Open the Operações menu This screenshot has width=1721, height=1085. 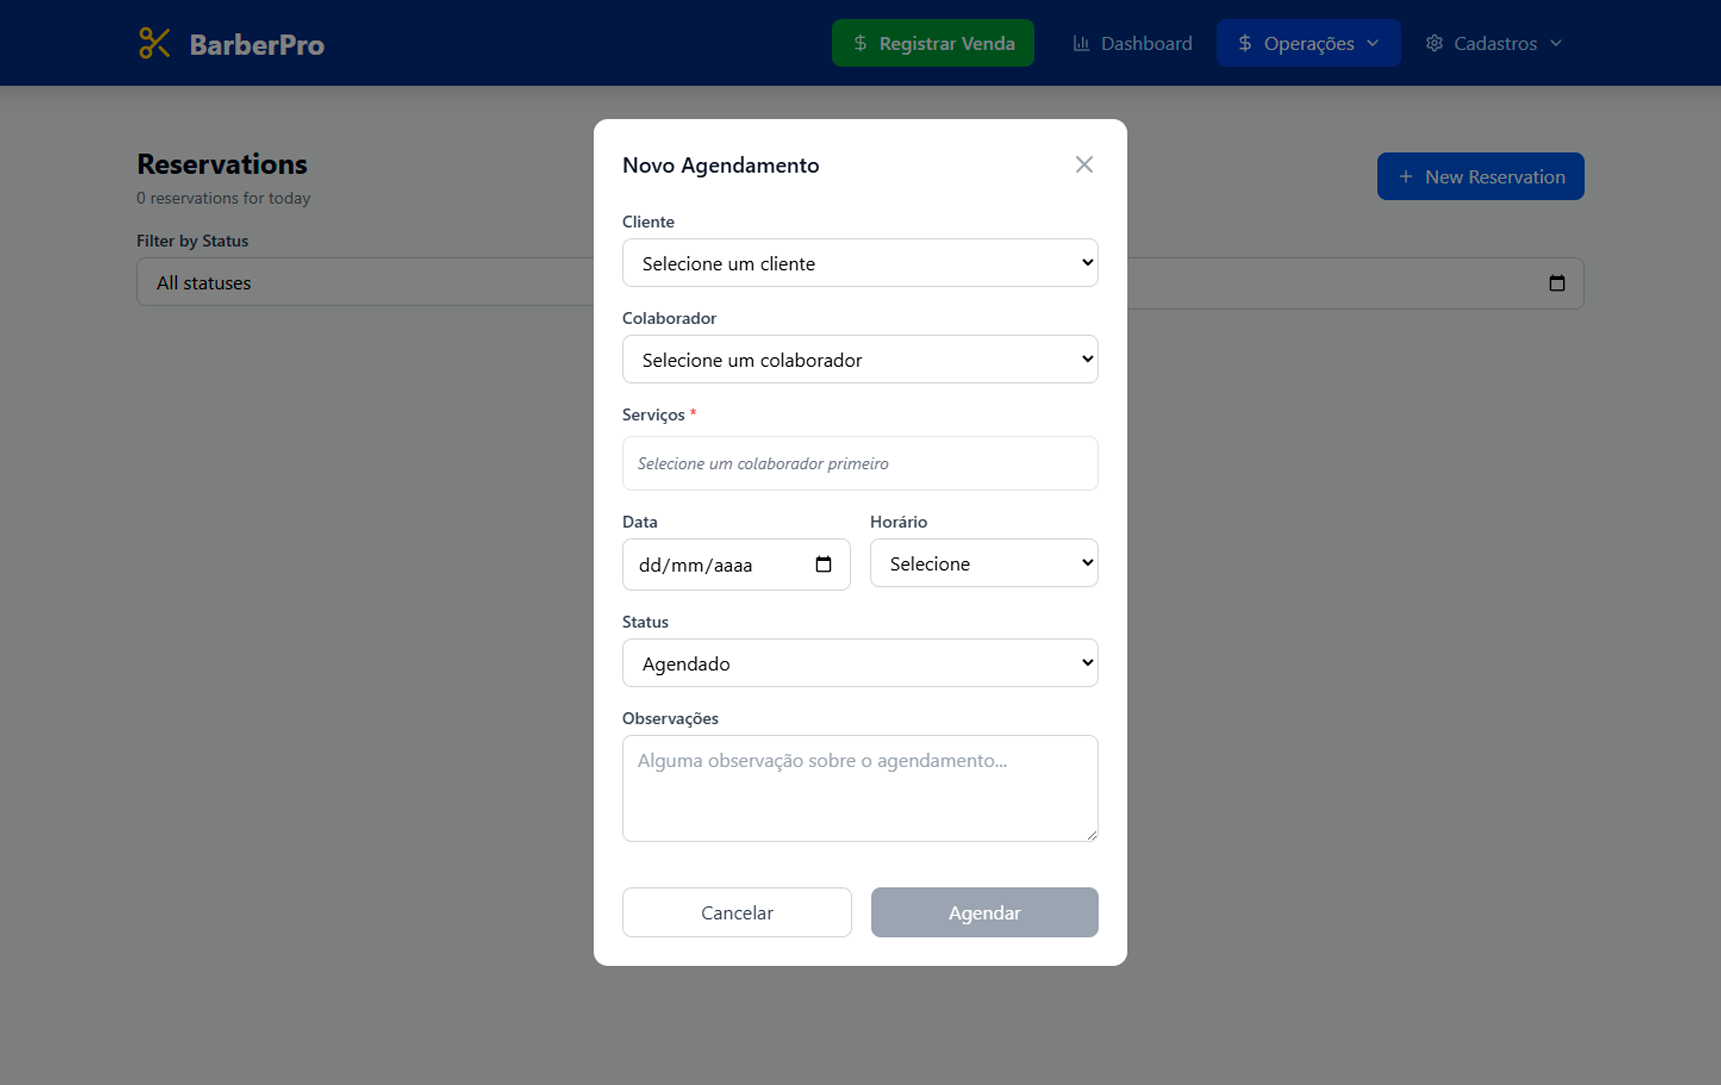[x=1307, y=43]
